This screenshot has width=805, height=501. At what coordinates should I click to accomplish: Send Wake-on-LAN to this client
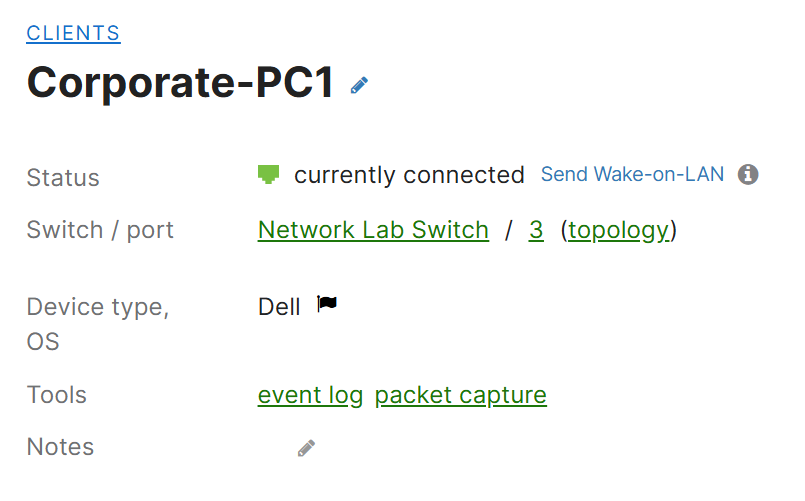coord(632,175)
